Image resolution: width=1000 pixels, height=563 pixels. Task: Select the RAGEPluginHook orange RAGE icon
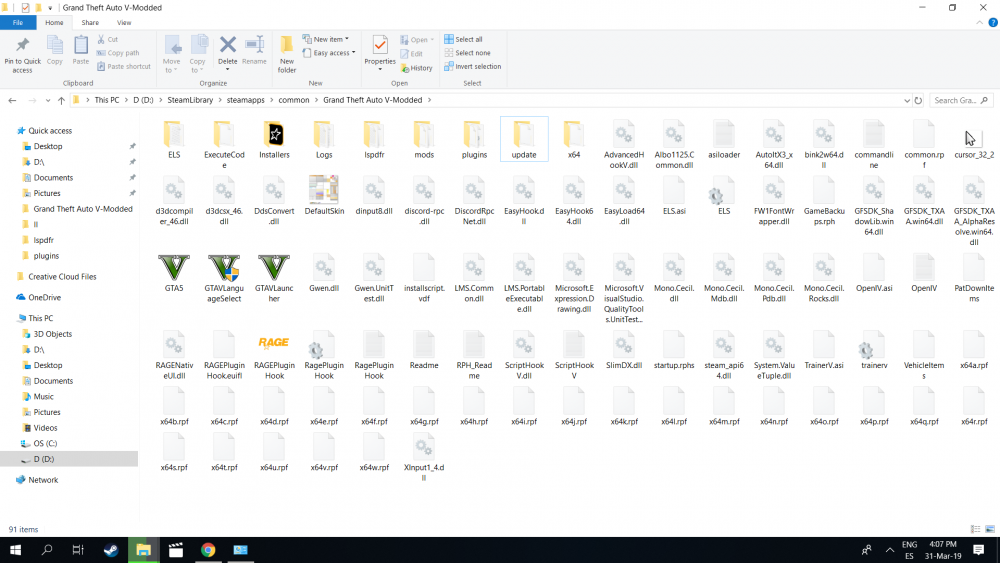tap(273, 343)
